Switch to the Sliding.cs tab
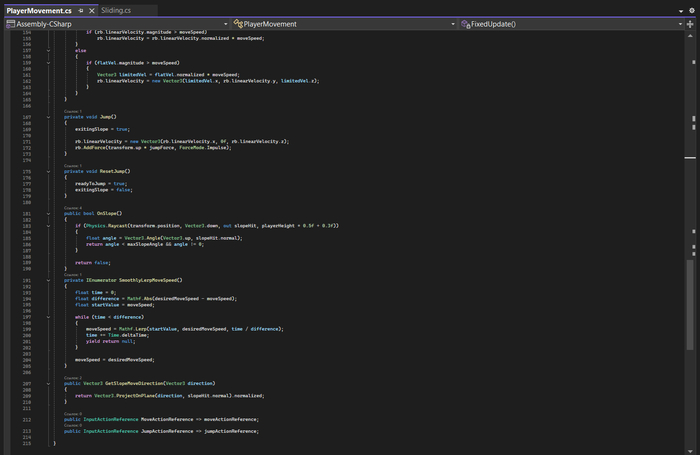Screen dimensions: 700x455 116,9
